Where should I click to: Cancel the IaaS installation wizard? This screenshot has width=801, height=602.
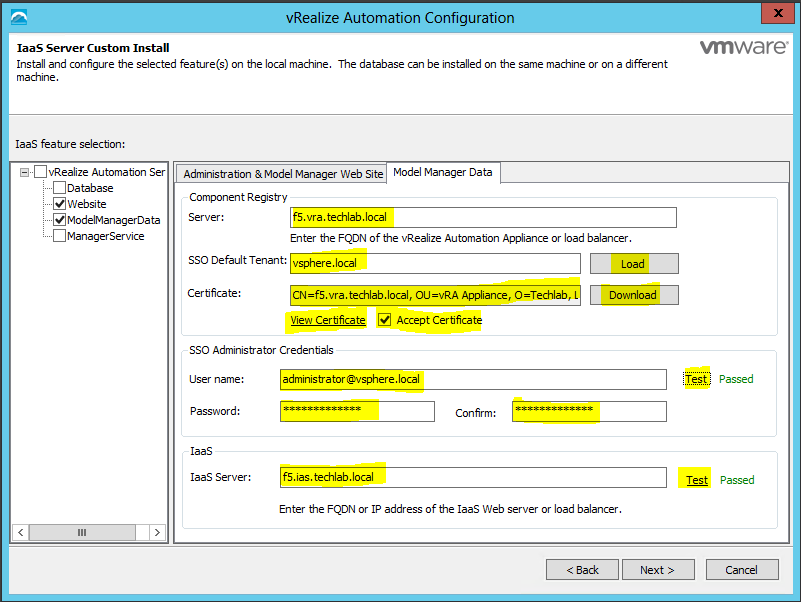(742, 570)
